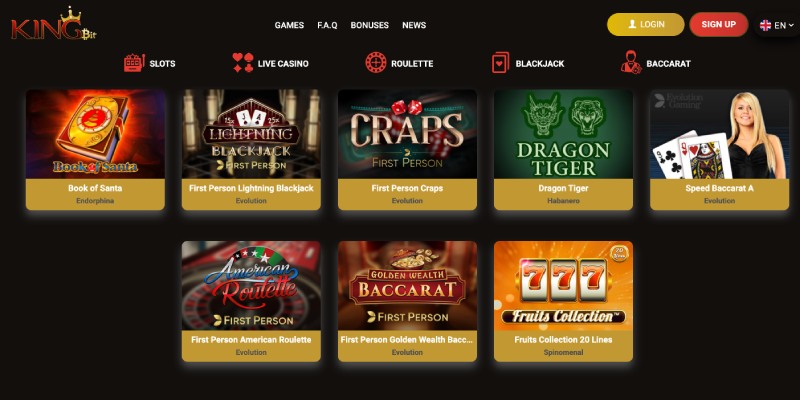The height and width of the screenshot is (400, 800).
Task: Click the red Sign Up button
Action: click(x=718, y=24)
